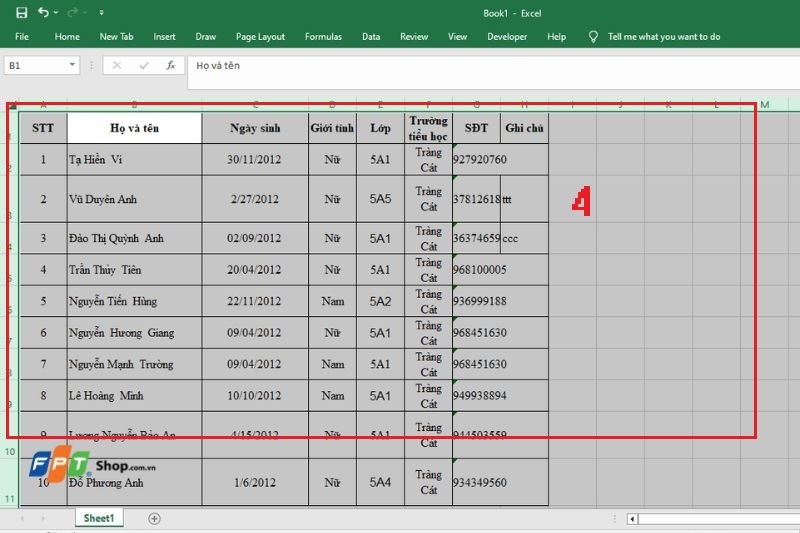Click the Select All corner triangle

(12, 105)
